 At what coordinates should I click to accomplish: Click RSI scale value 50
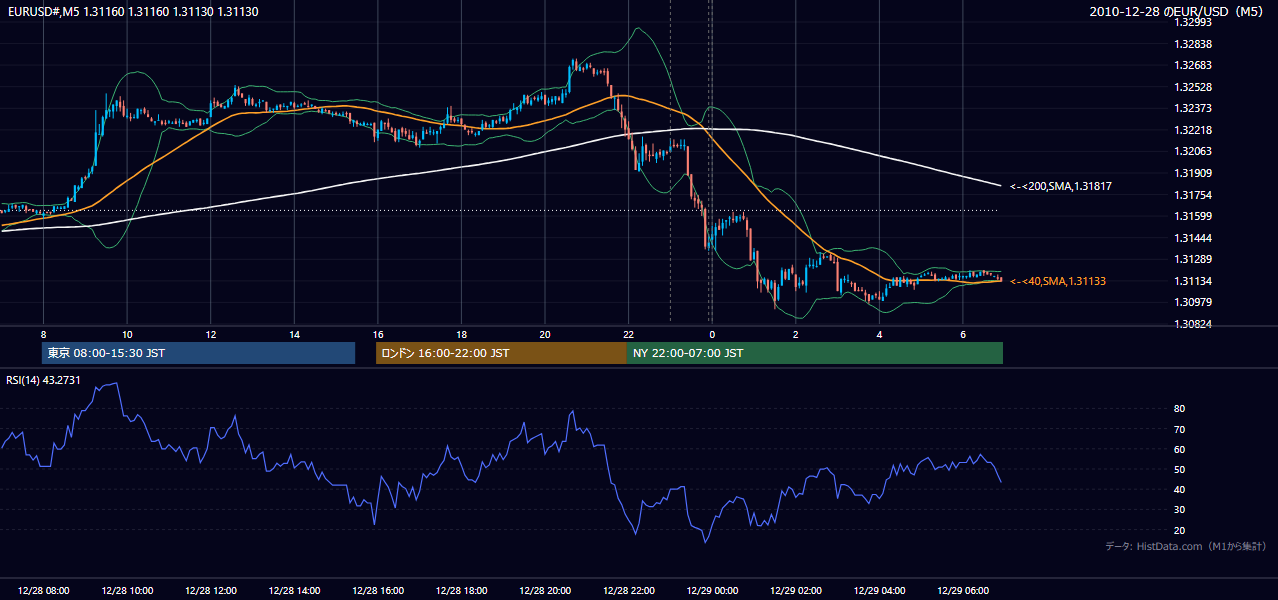click(1180, 469)
